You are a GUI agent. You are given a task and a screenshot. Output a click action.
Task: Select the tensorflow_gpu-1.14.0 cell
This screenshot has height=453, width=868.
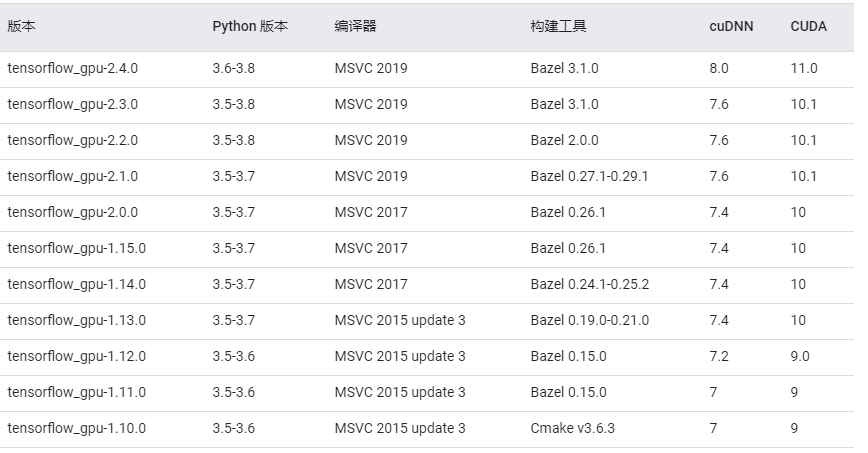[76, 284]
